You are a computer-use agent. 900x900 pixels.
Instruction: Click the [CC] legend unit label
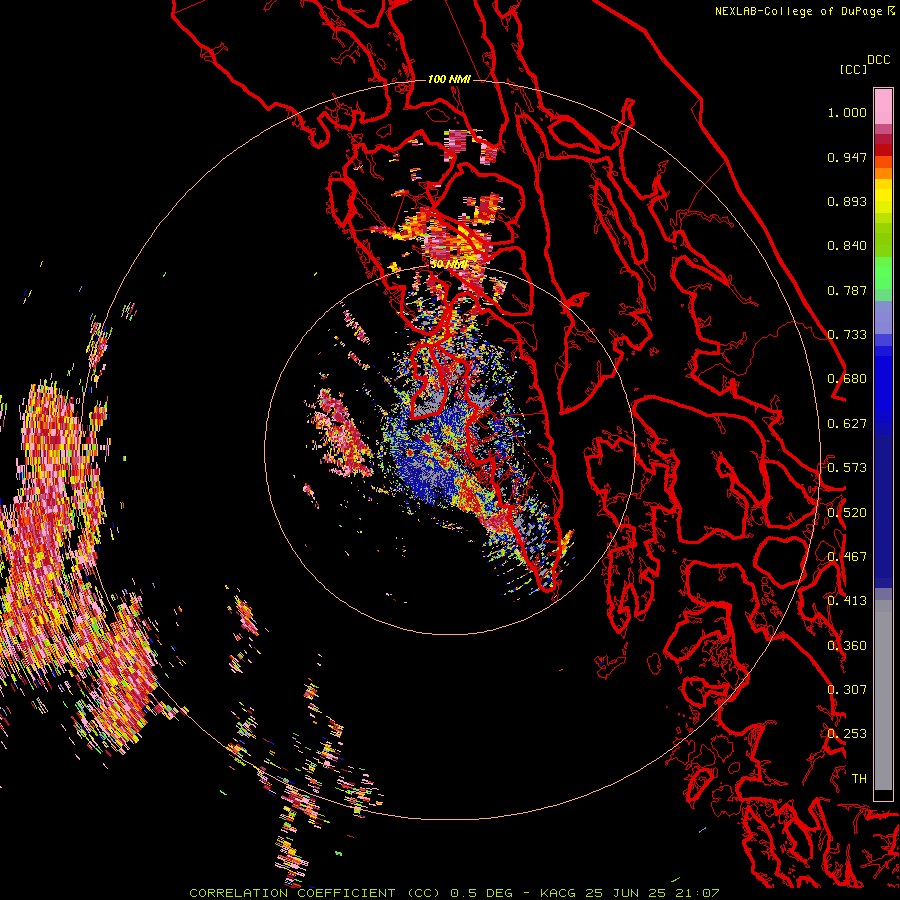click(853, 69)
